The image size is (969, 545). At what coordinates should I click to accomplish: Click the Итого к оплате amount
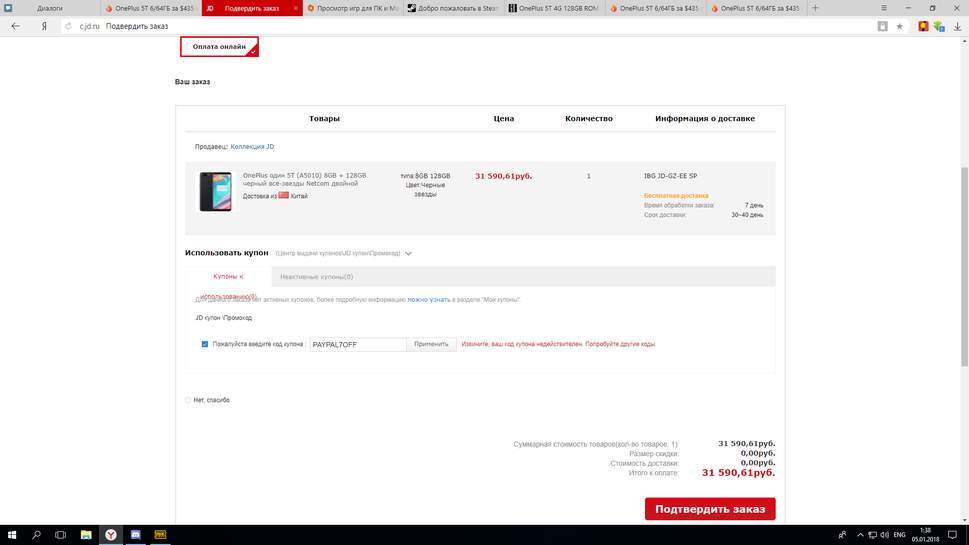738,473
